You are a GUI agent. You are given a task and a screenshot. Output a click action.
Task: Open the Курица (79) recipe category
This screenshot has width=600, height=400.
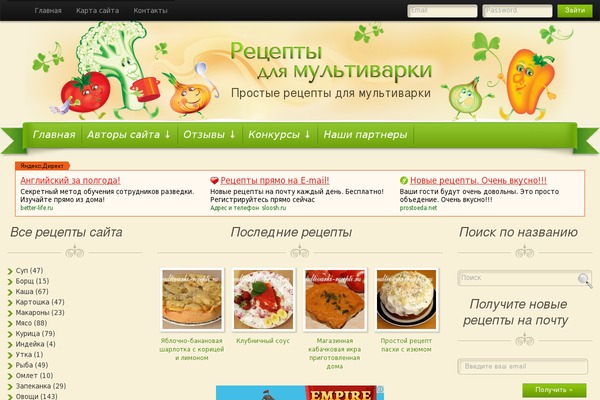point(35,334)
